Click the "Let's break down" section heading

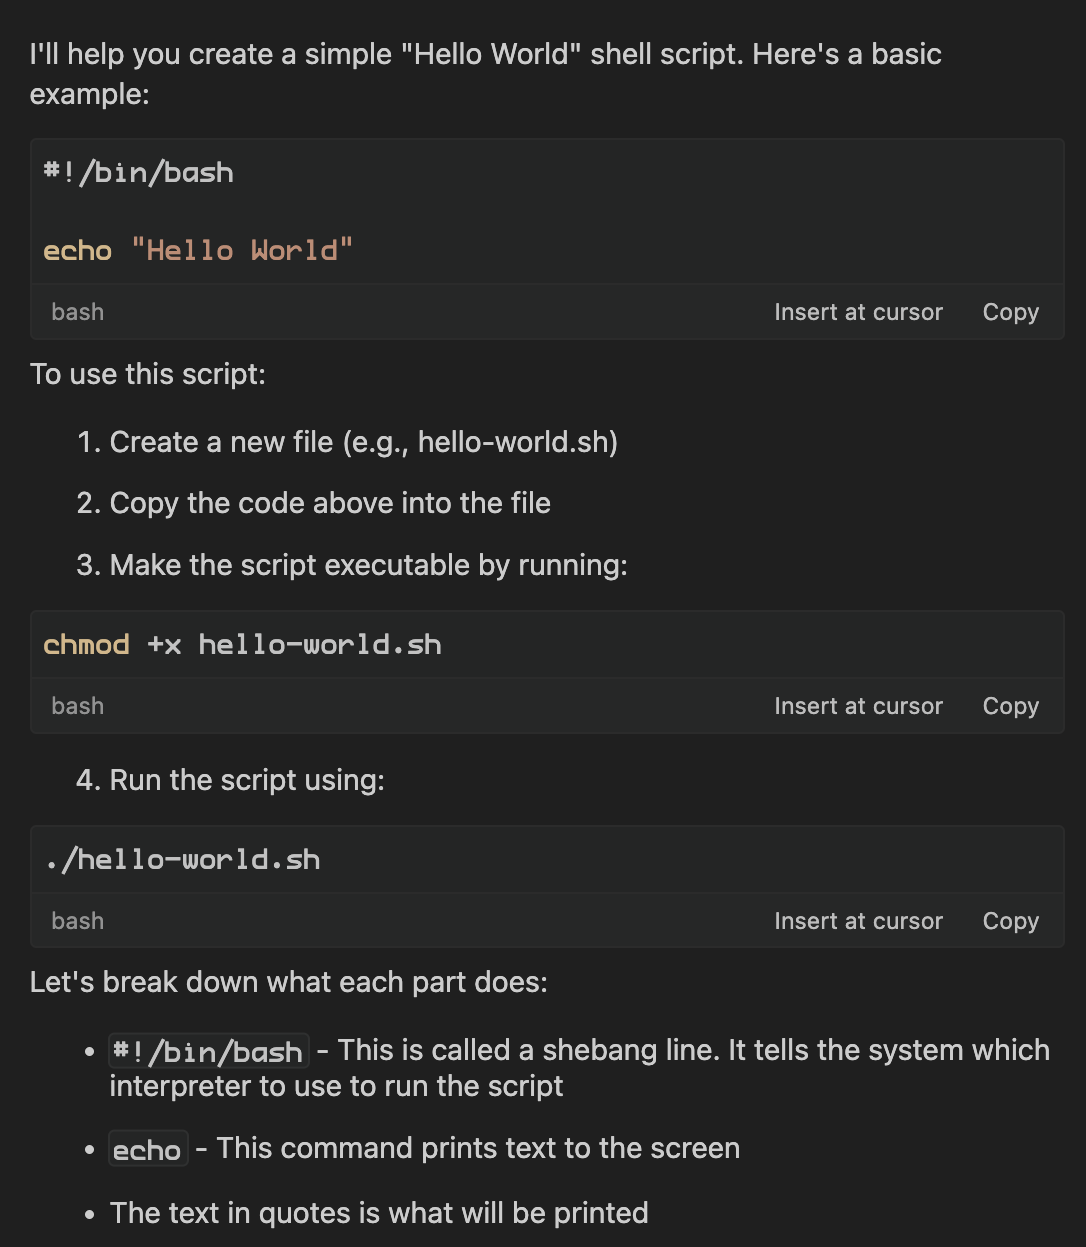click(287, 981)
